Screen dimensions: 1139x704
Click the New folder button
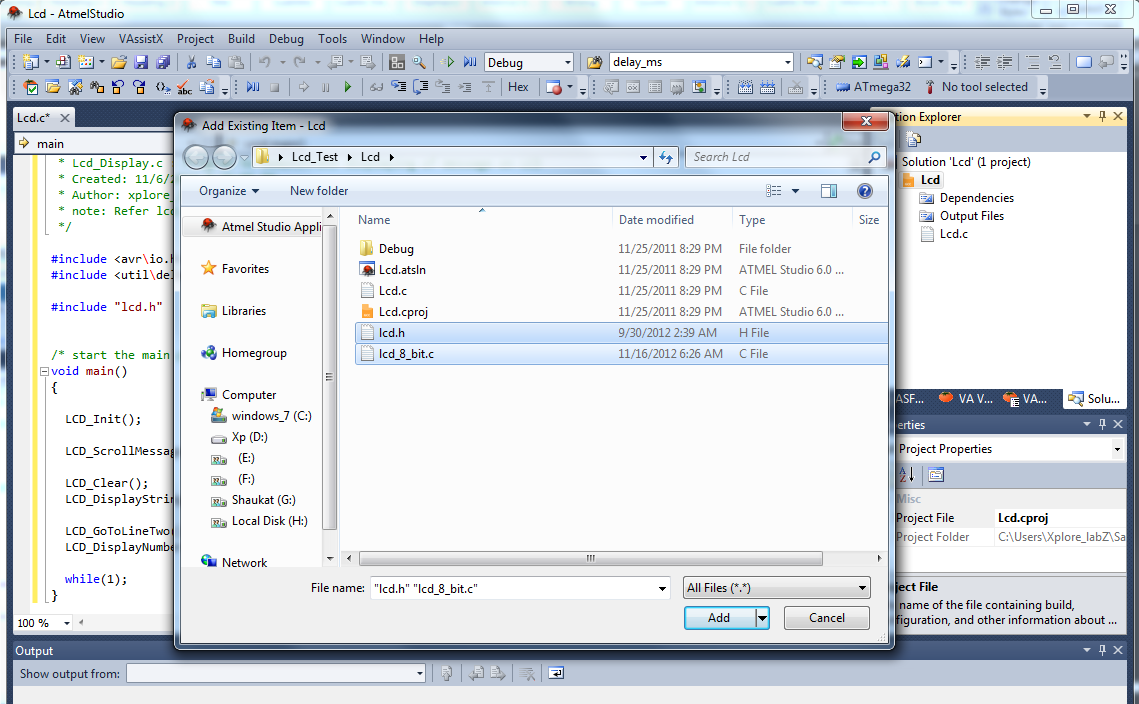tap(319, 191)
